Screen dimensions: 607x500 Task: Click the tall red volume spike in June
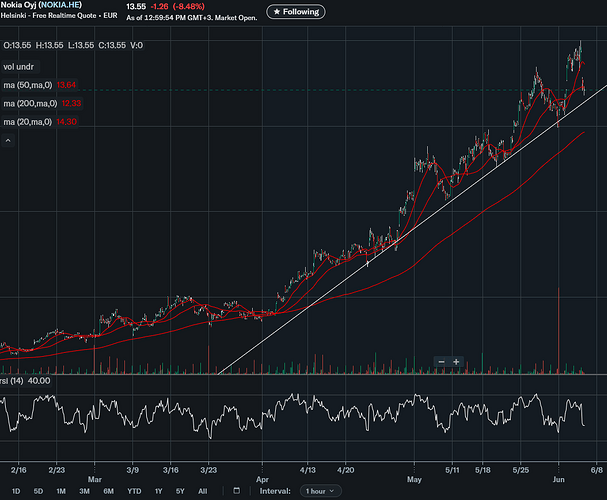click(559, 331)
